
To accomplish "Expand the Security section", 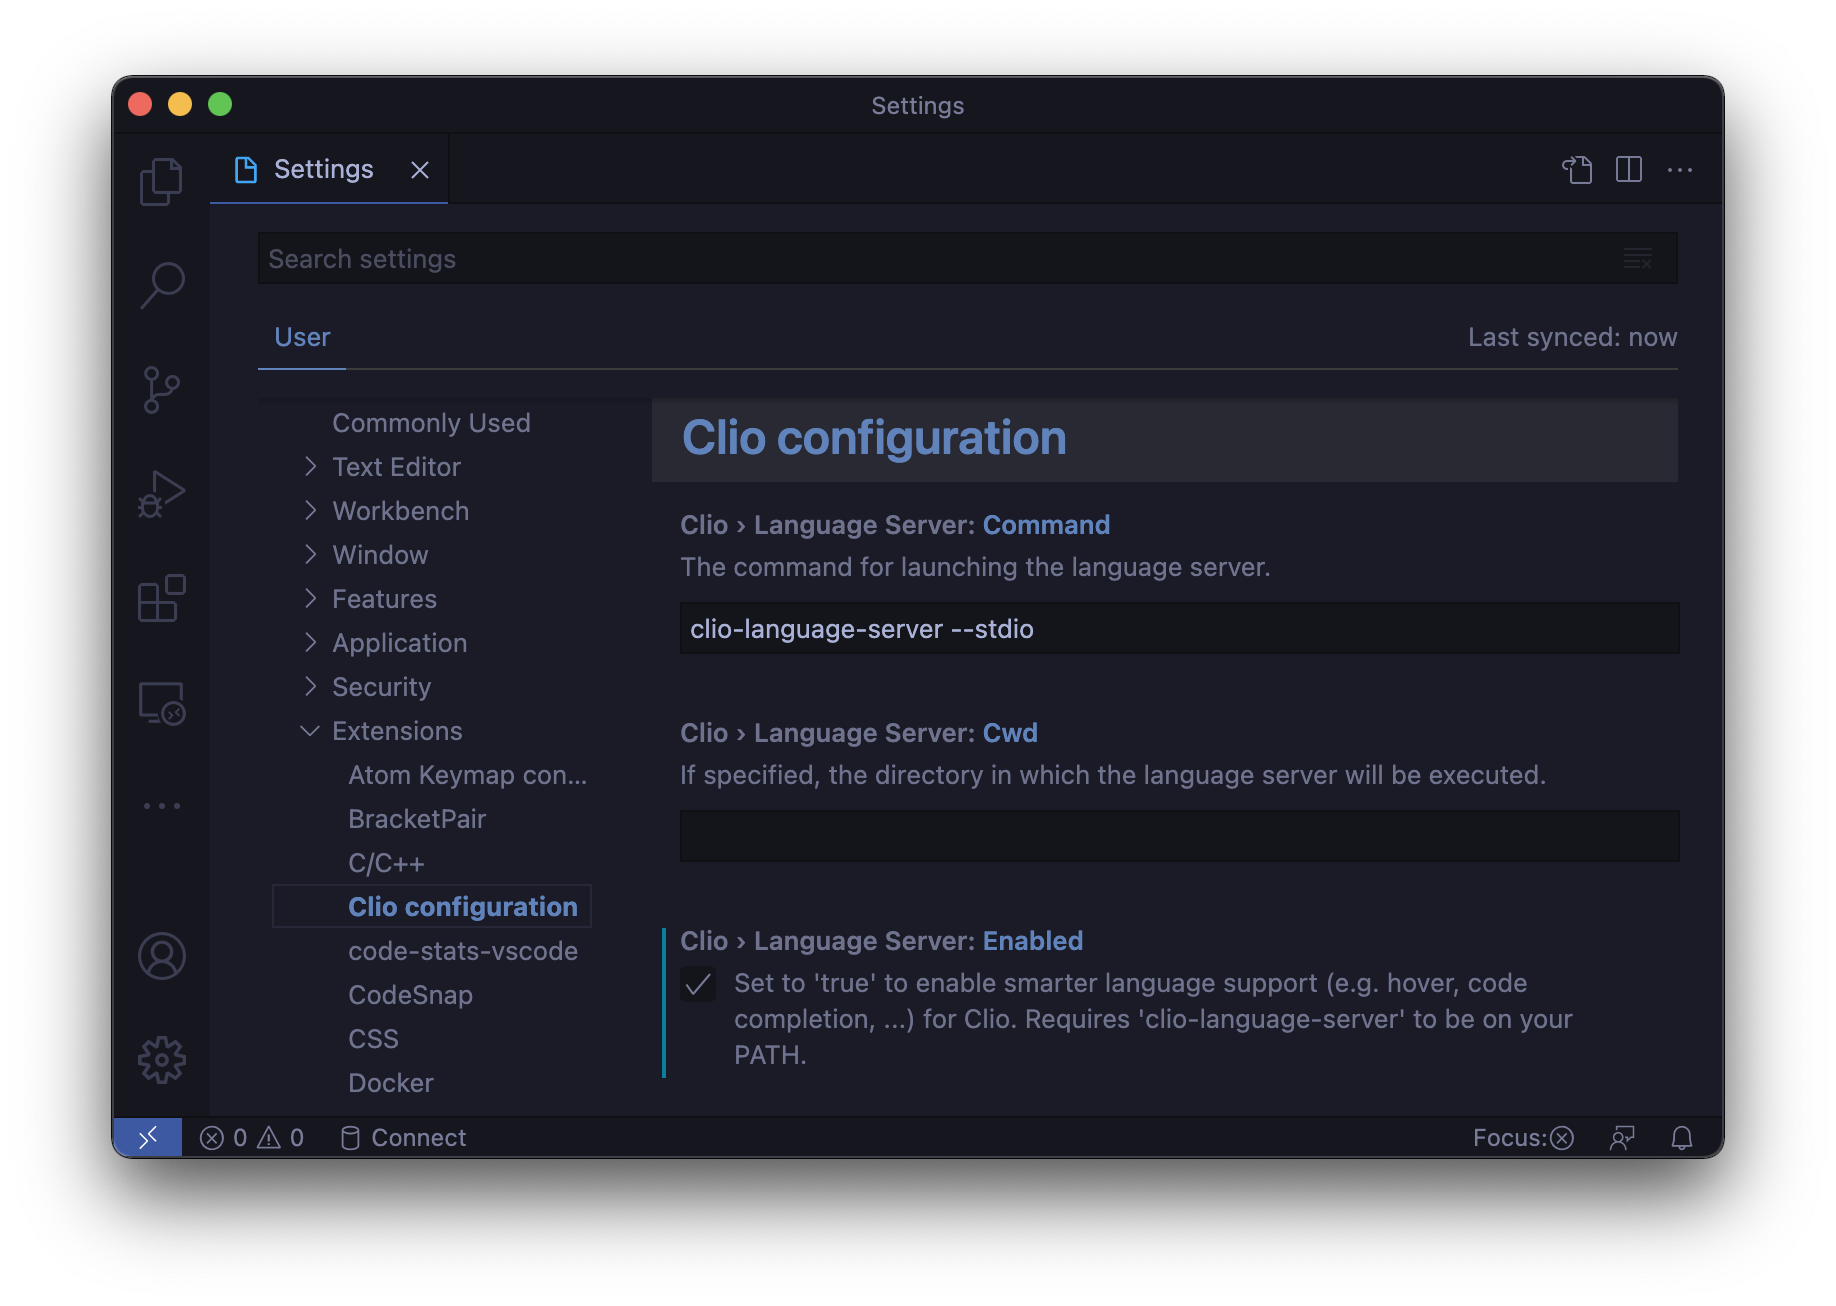I will tap(381, 687).
